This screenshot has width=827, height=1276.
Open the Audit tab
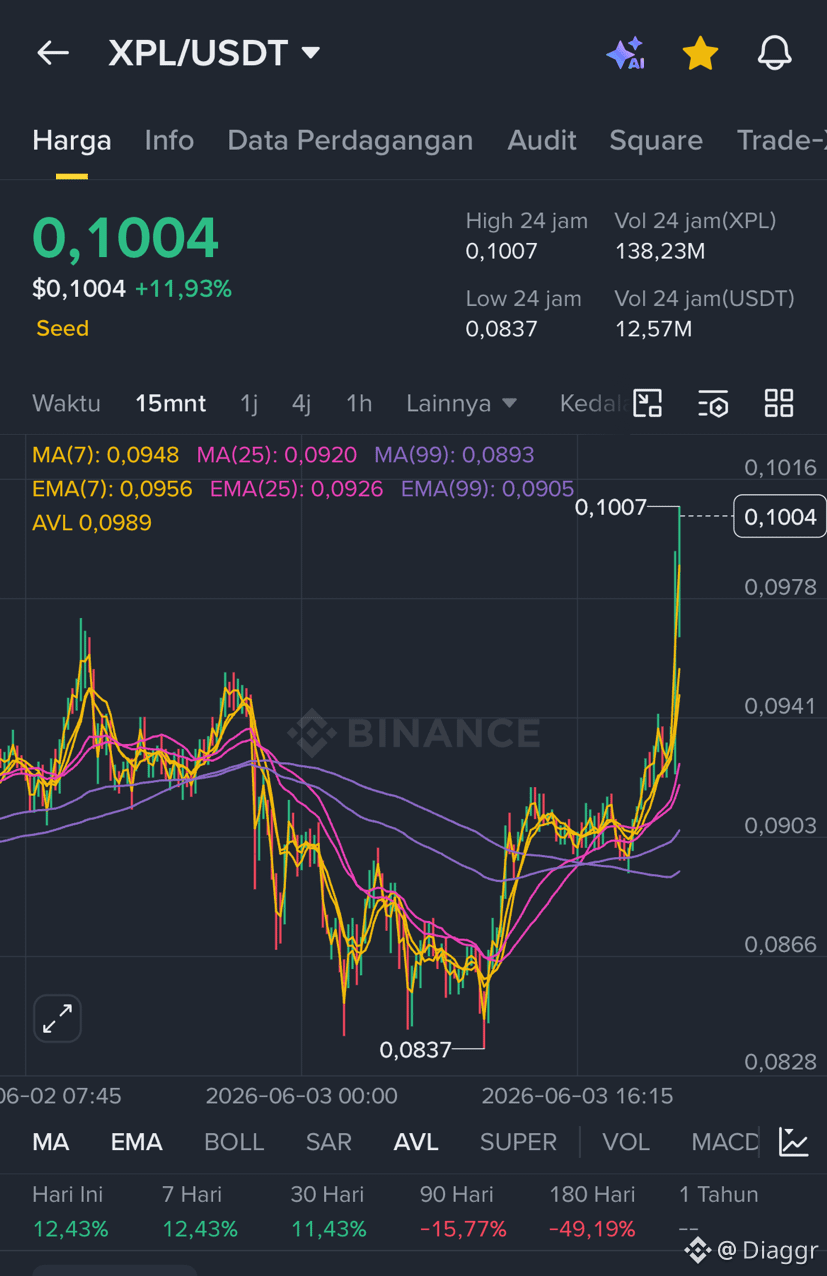point(542,140)
